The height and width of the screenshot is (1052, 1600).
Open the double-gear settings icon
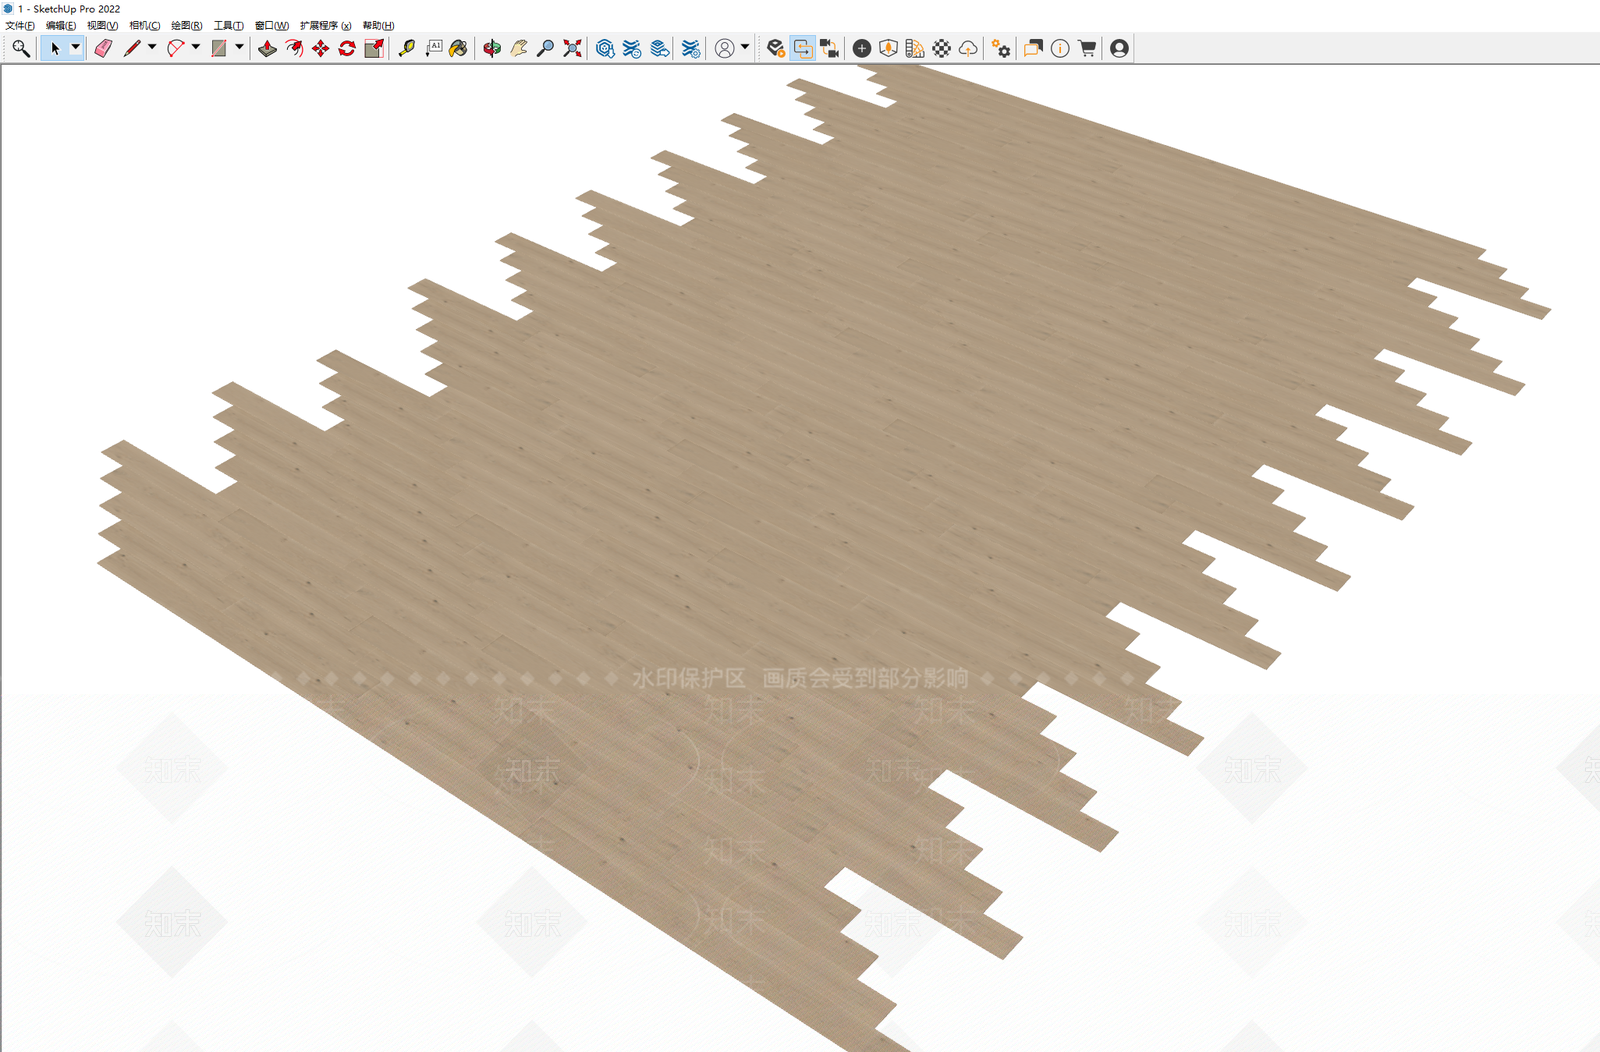(x=1001, y=48)
